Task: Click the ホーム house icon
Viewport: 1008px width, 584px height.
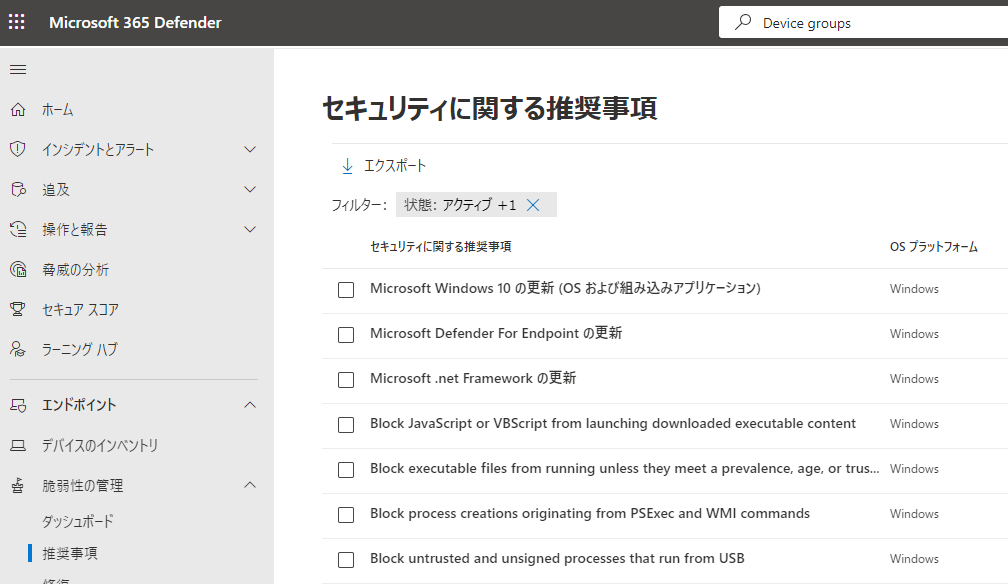Action: coord(18,110)
